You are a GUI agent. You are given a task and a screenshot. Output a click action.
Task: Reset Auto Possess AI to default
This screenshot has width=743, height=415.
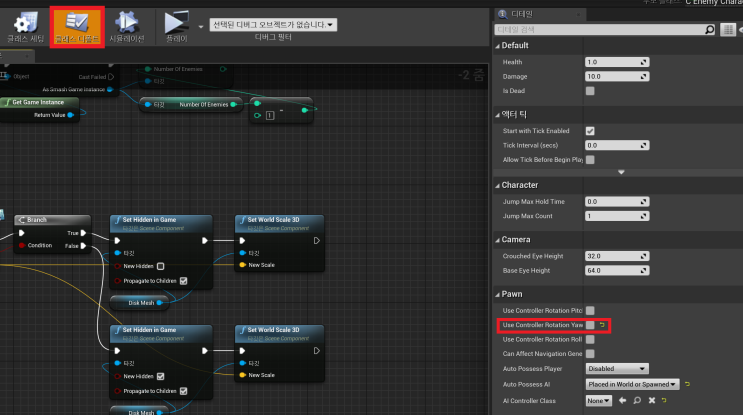687,384
